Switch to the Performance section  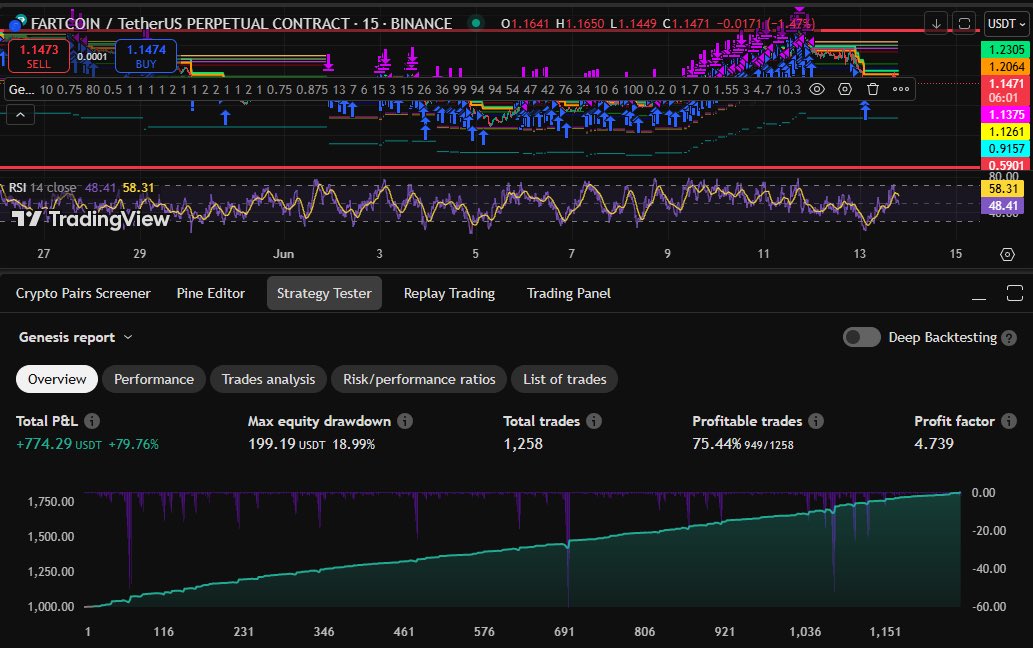coord(154,379)
